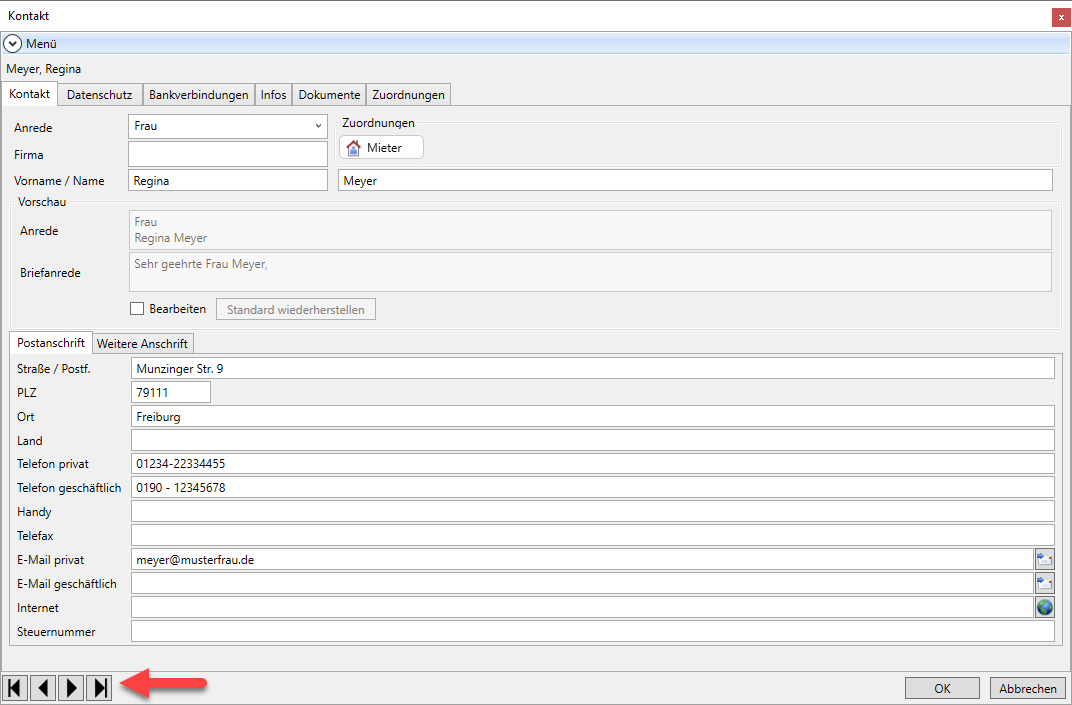Go to the next contact record
This screenshot has width=1072, height=705.
71,688
